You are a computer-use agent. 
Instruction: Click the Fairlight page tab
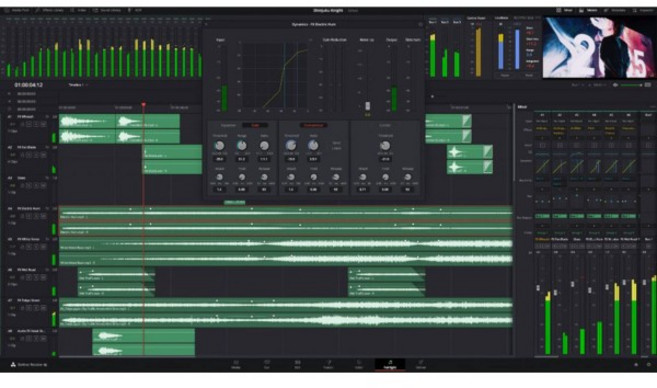coord(390,365)
